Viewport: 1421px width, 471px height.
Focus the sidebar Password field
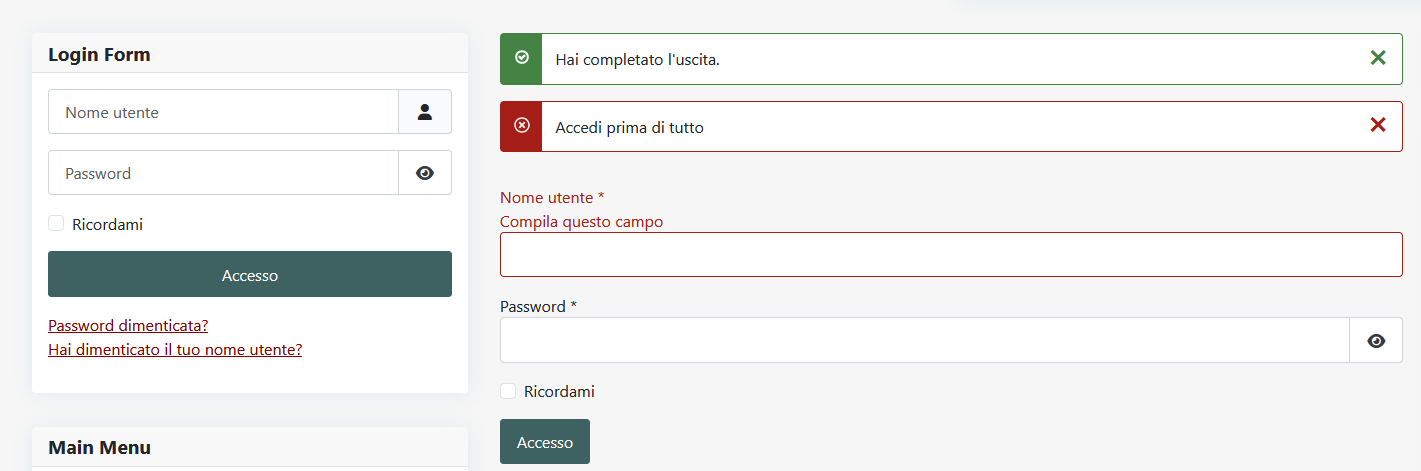click(223, 173)
